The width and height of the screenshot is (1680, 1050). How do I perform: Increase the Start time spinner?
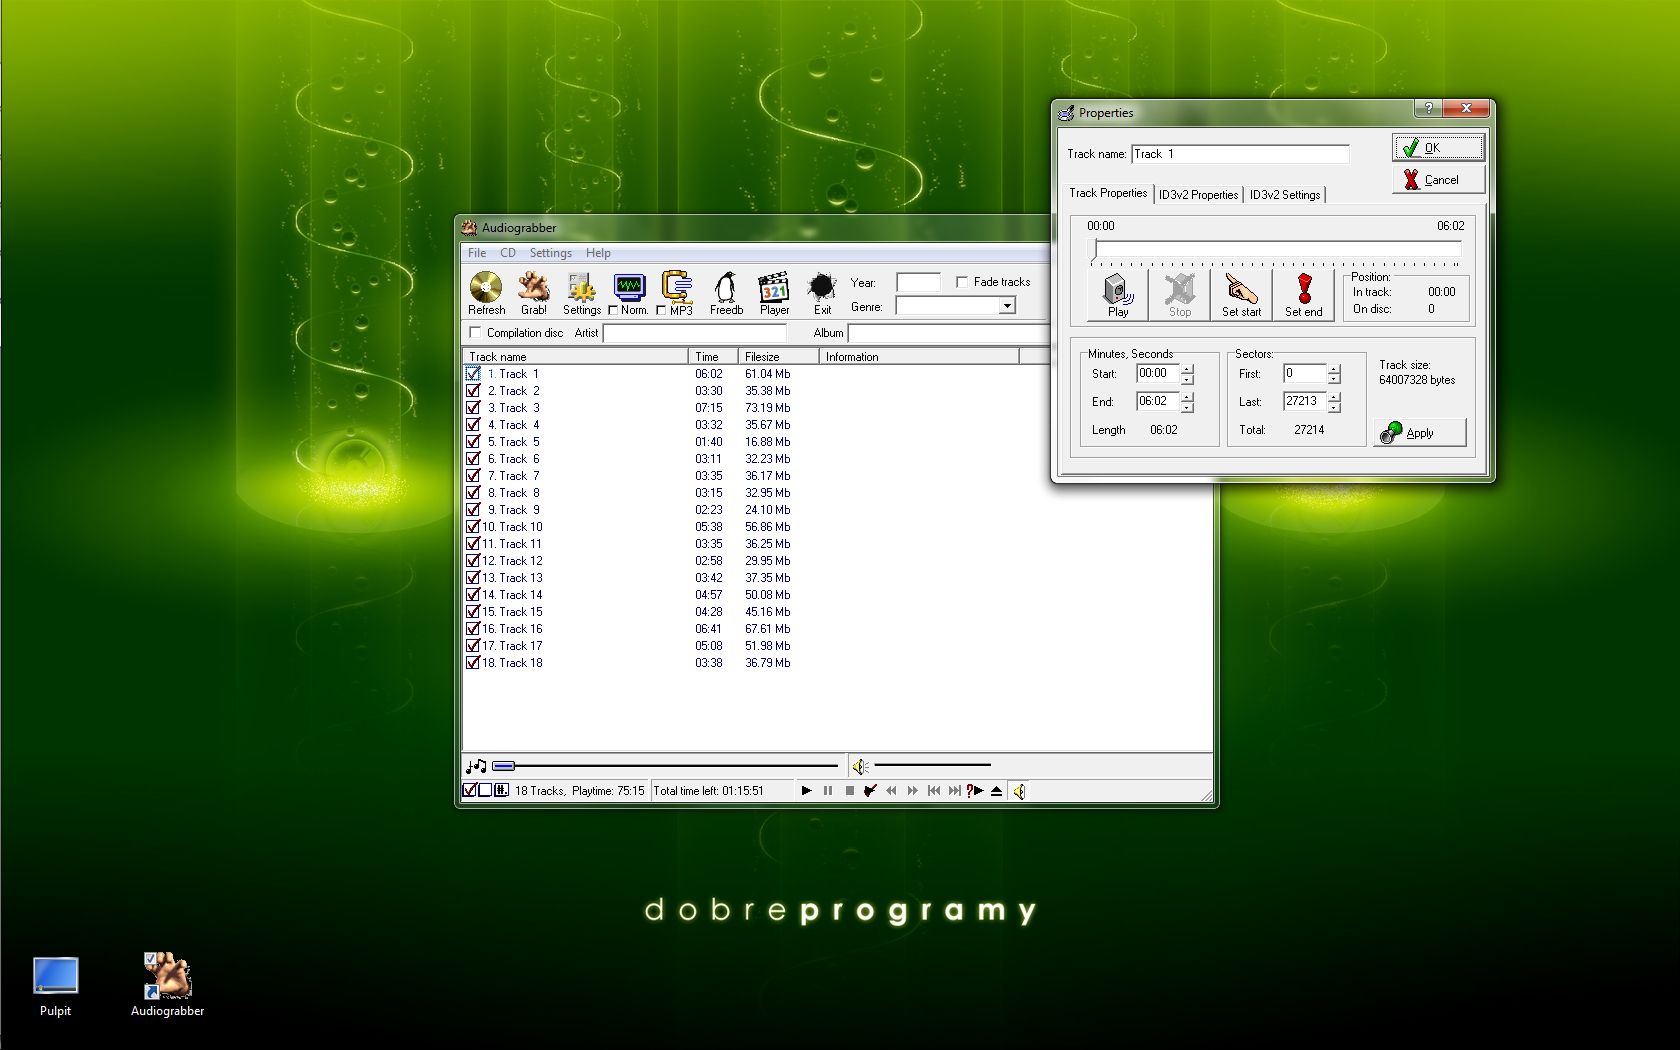1187,369
